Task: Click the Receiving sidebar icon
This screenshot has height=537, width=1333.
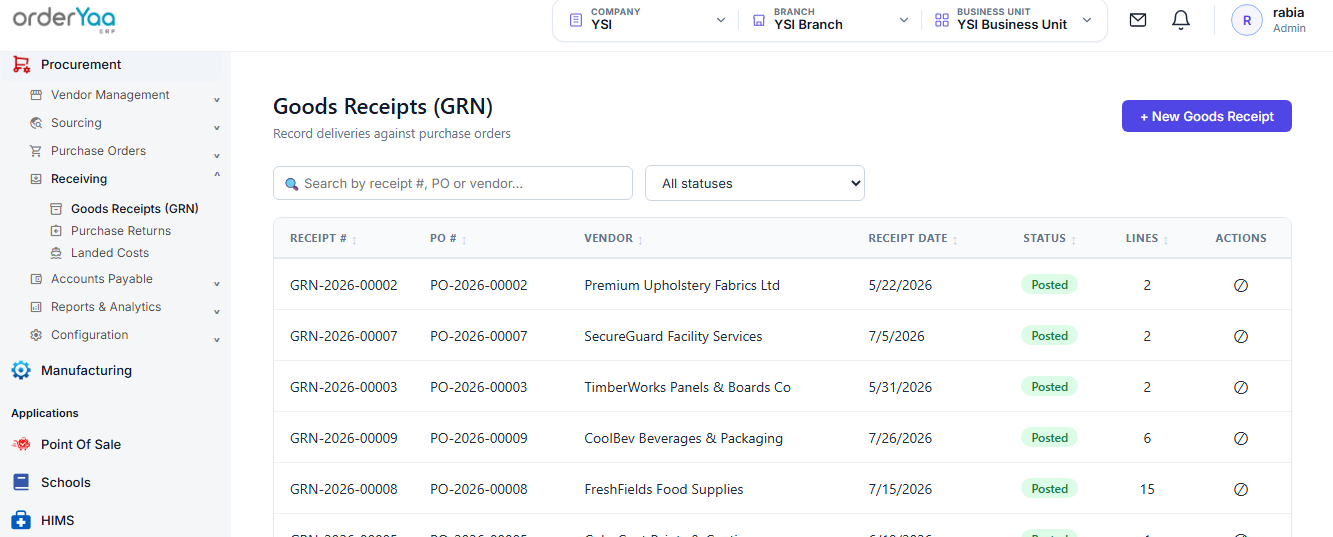Action: 36,179
